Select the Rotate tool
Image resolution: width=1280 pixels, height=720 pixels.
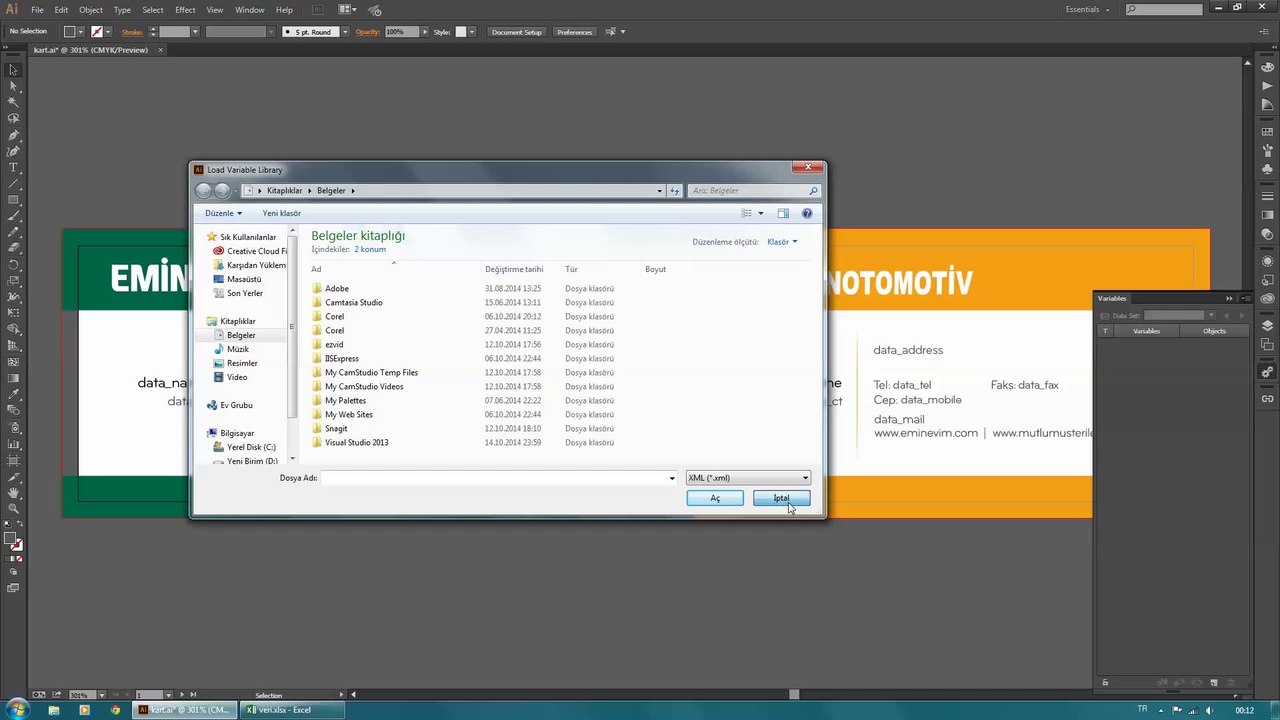[14, 264]
